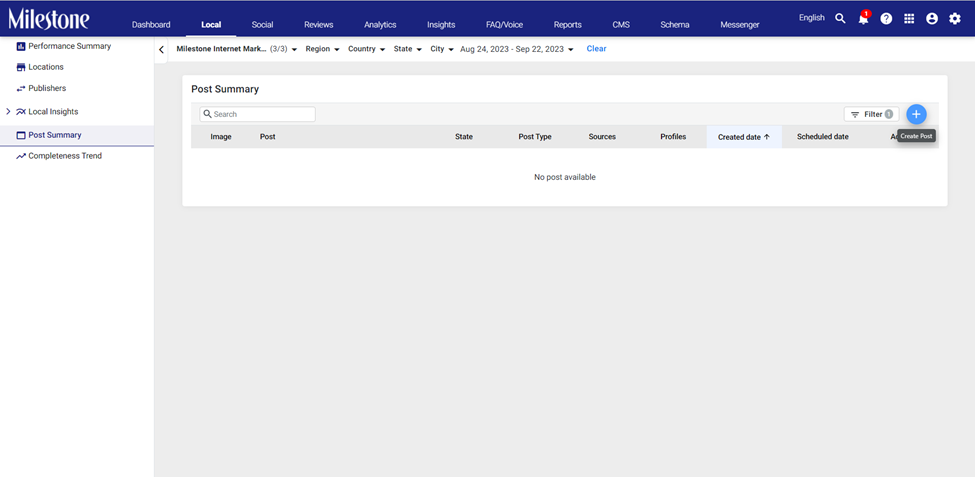Open Post Summary in sidebar
Viewport: 975px width, 477px height.
(55, 135)
